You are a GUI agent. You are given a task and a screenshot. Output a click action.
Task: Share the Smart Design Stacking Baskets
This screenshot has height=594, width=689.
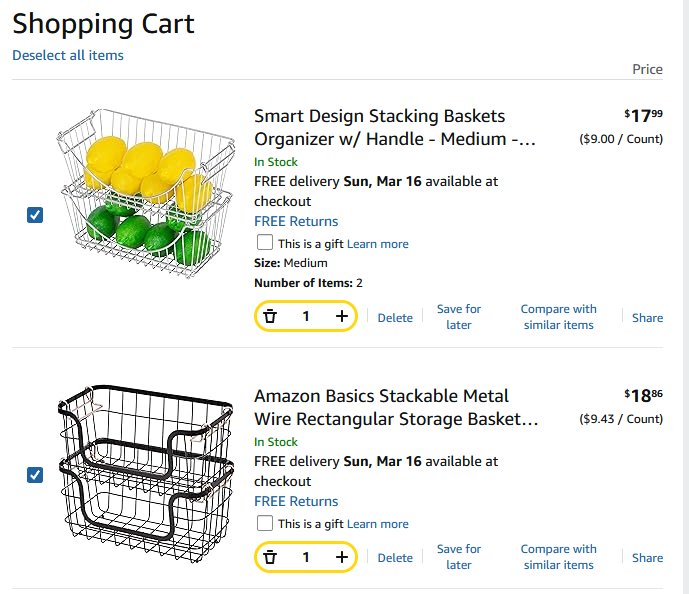(x=647, y=318)
